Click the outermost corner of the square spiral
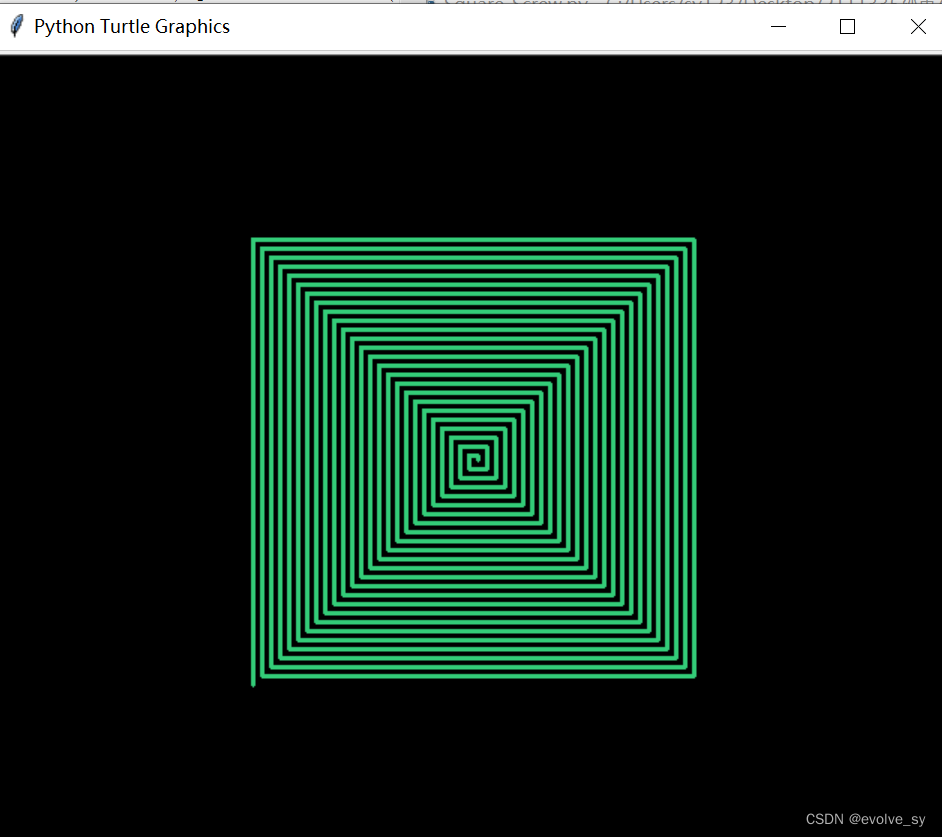Viewport: 942px width, 837px height. [x=252, y=238]
